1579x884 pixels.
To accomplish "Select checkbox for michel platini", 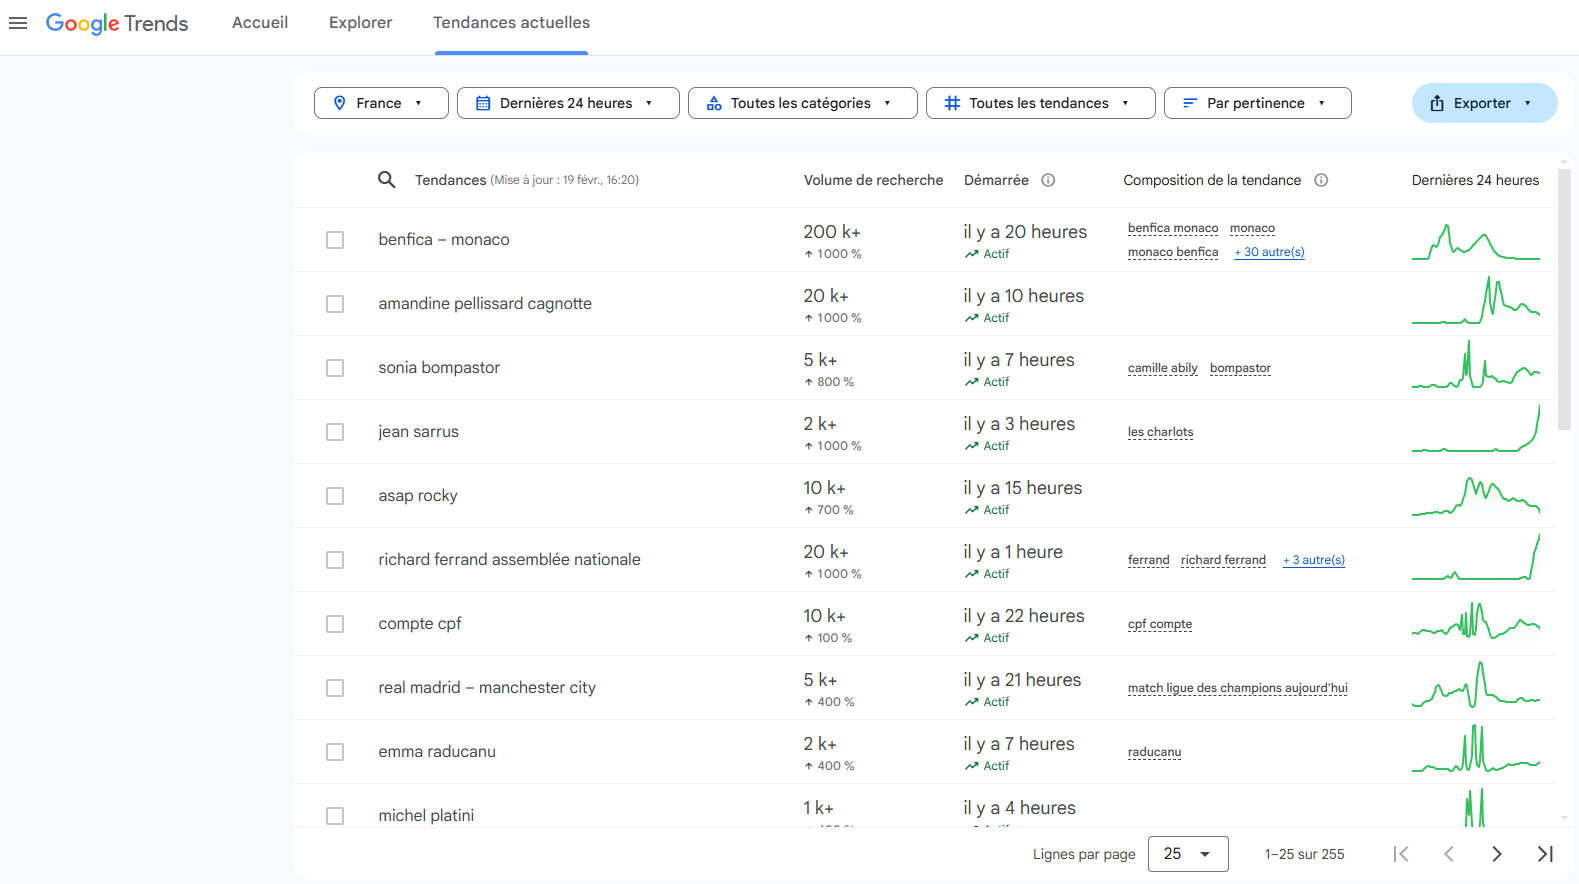I will click(335, 816).
